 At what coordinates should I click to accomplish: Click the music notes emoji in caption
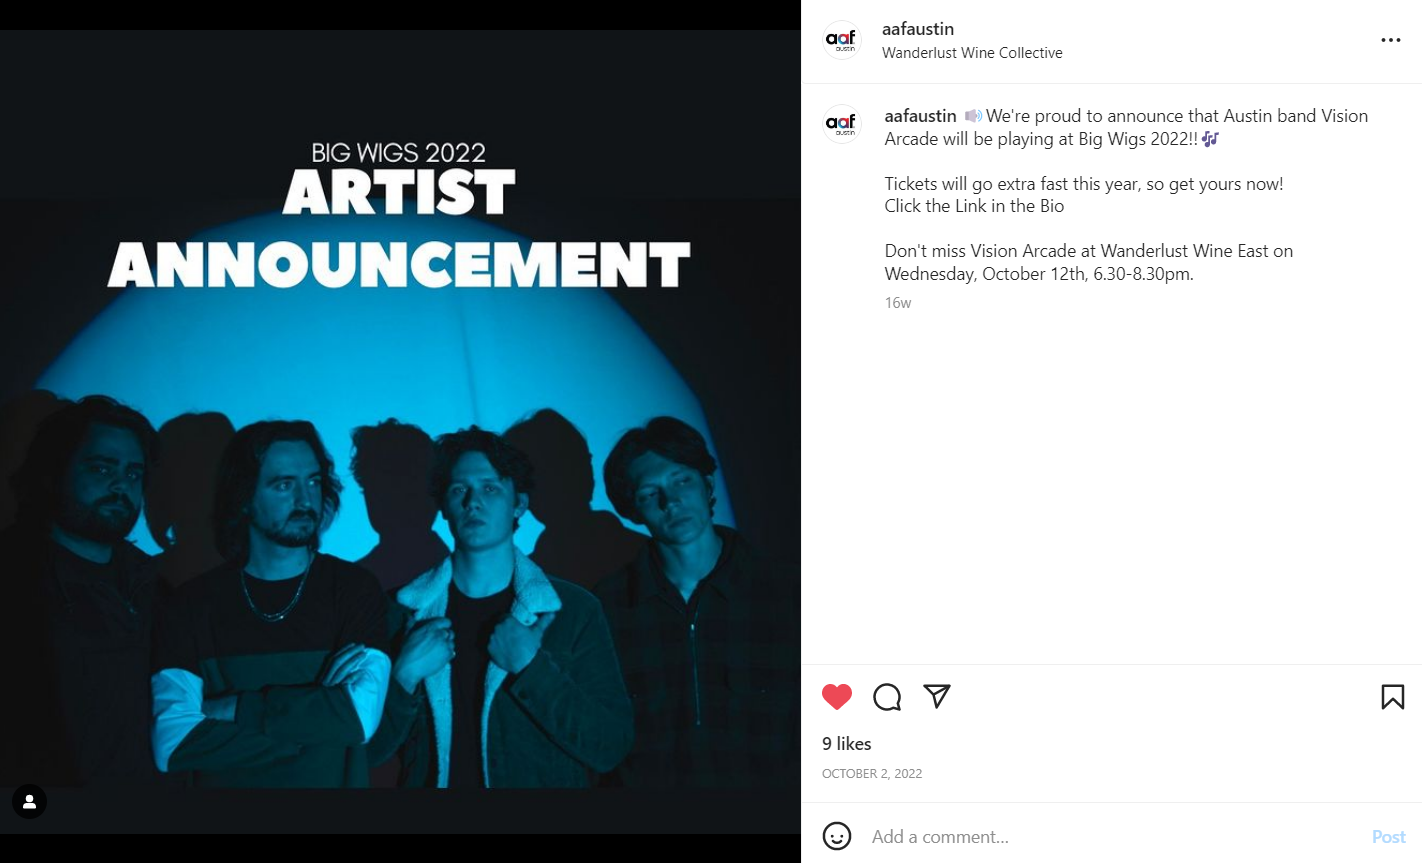(x=1210, y=139)
